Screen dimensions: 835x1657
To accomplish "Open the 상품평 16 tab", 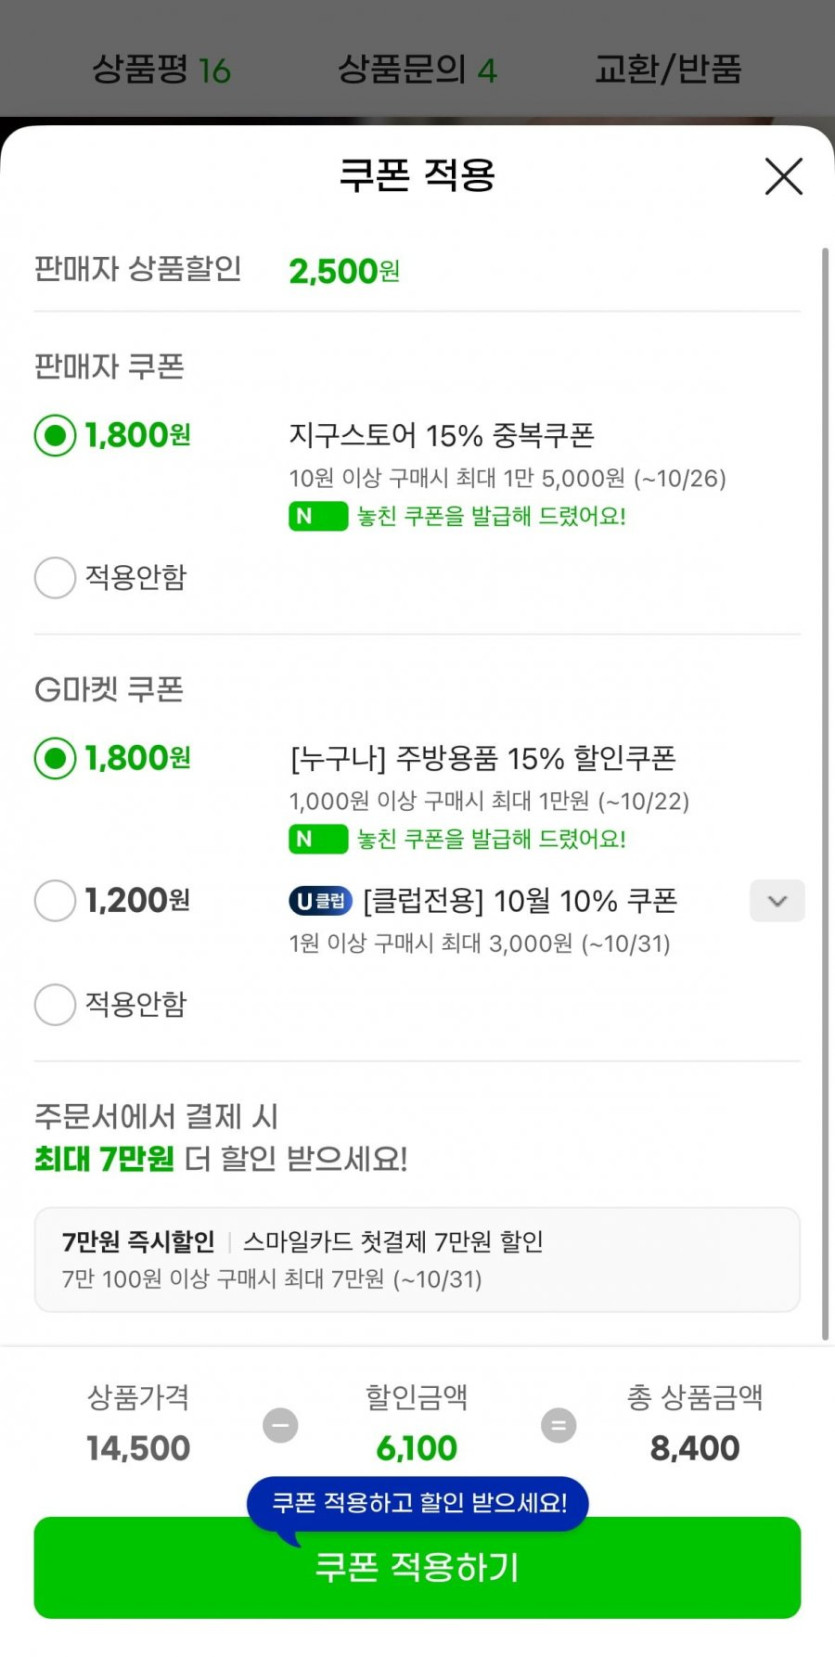I will tap(161, 69).
